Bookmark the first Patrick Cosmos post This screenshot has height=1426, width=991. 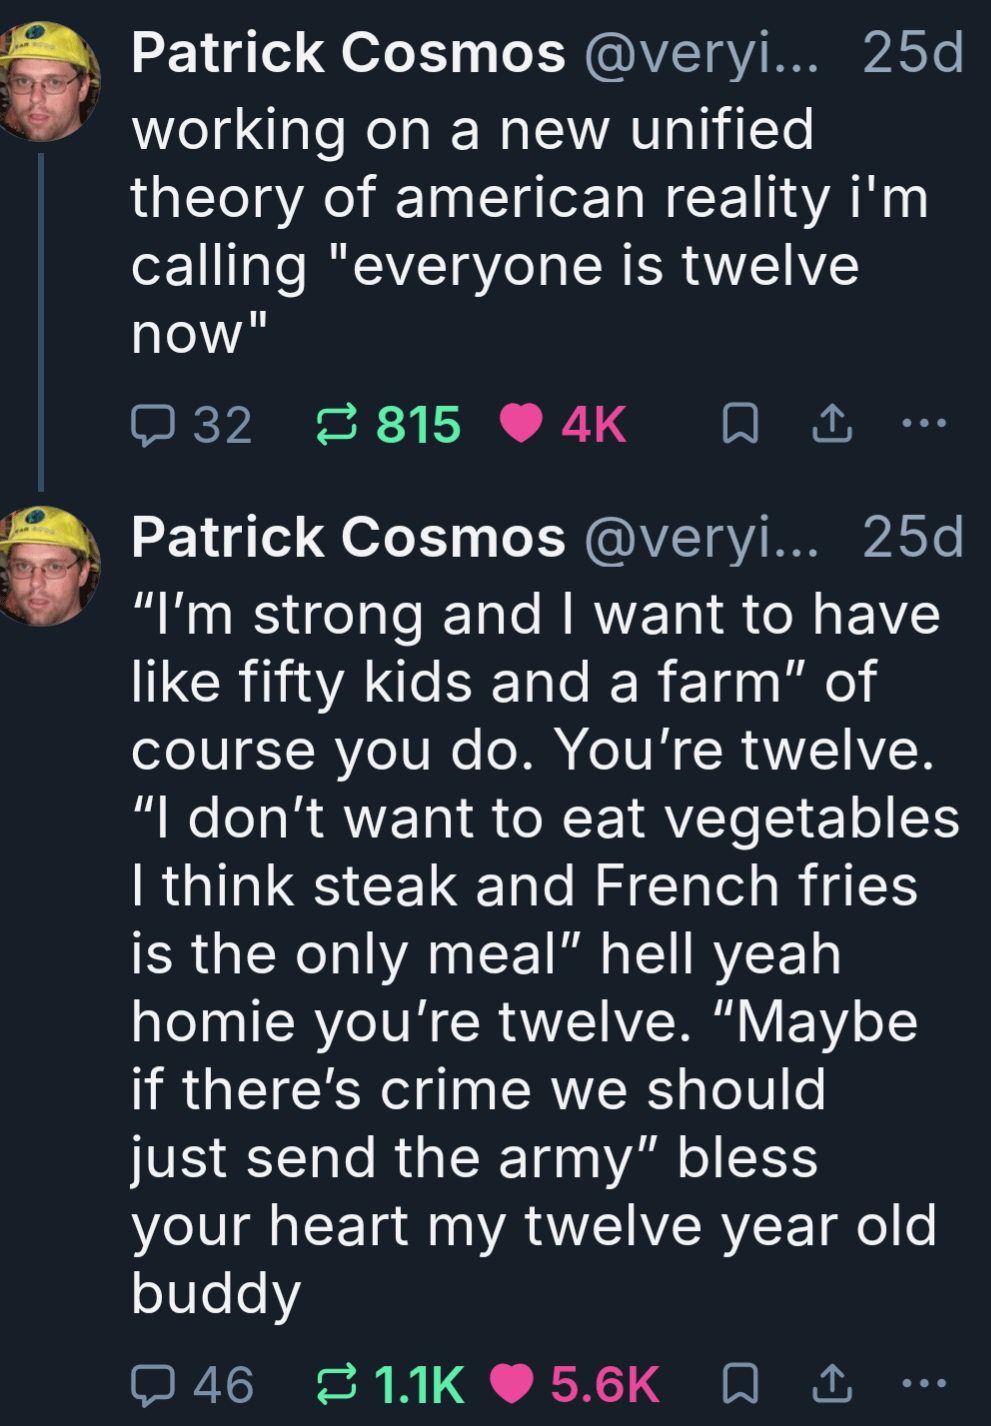[x=740, y=424]
